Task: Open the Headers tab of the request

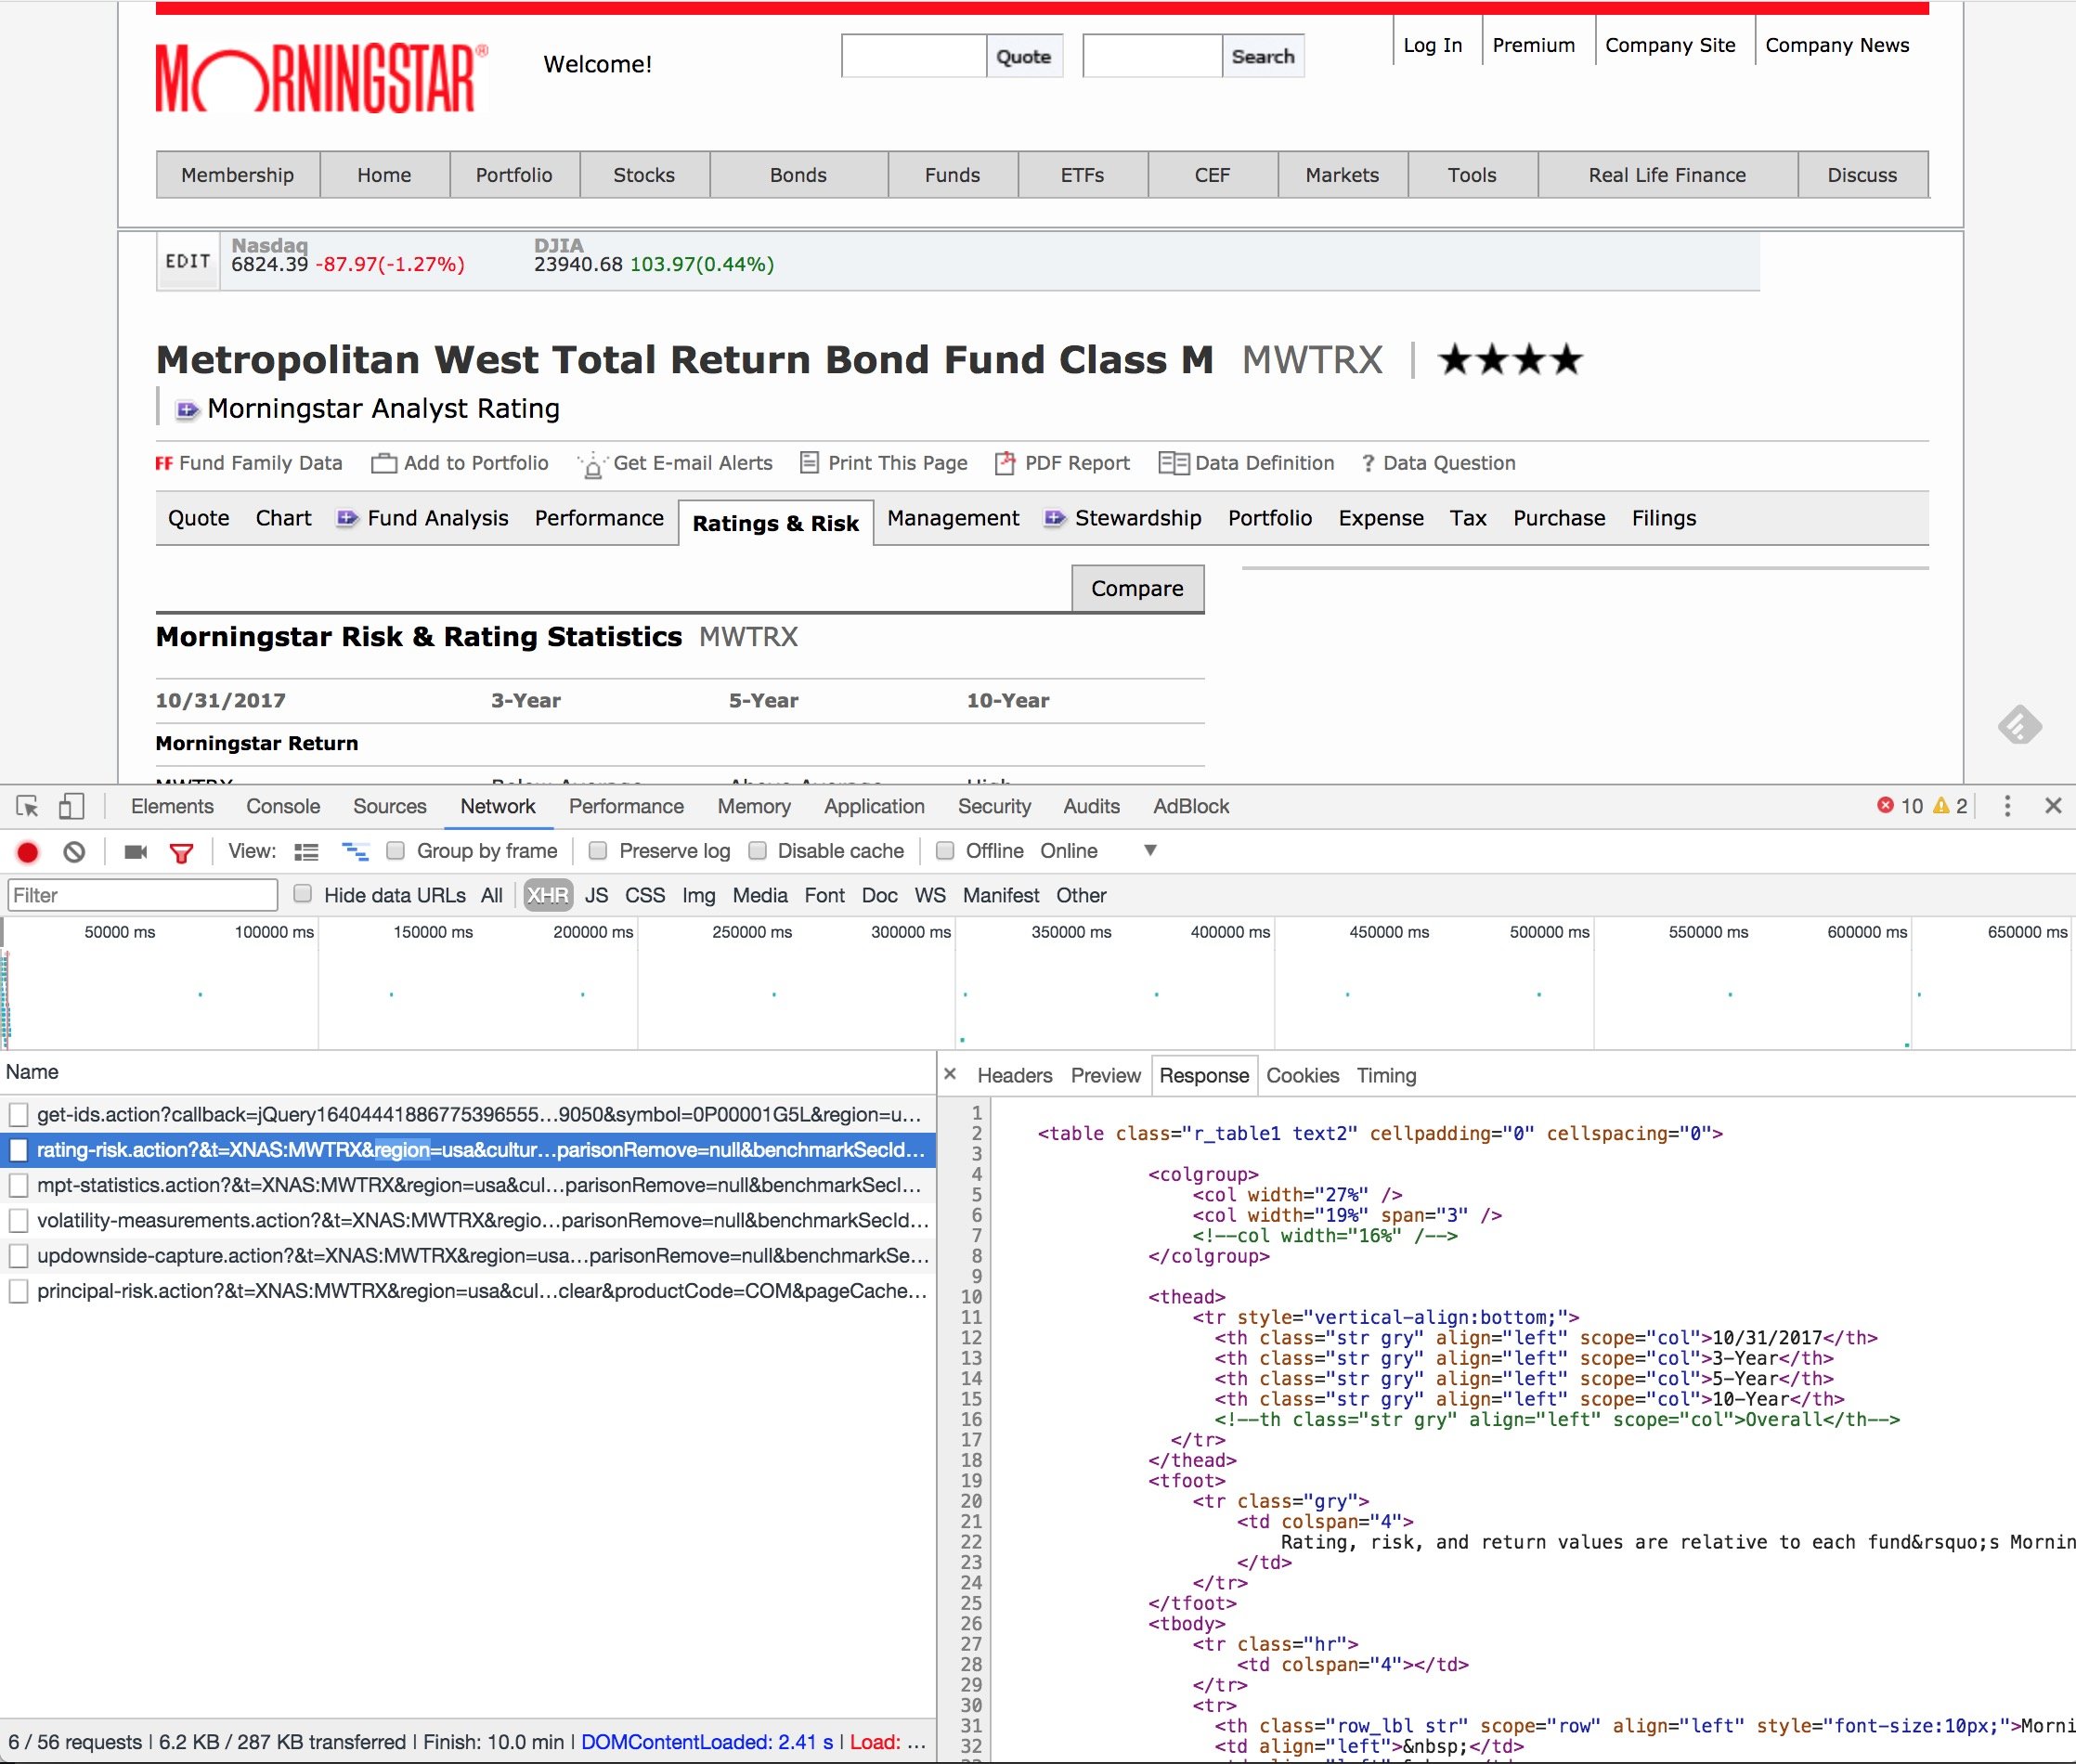Action: 1014,1075
